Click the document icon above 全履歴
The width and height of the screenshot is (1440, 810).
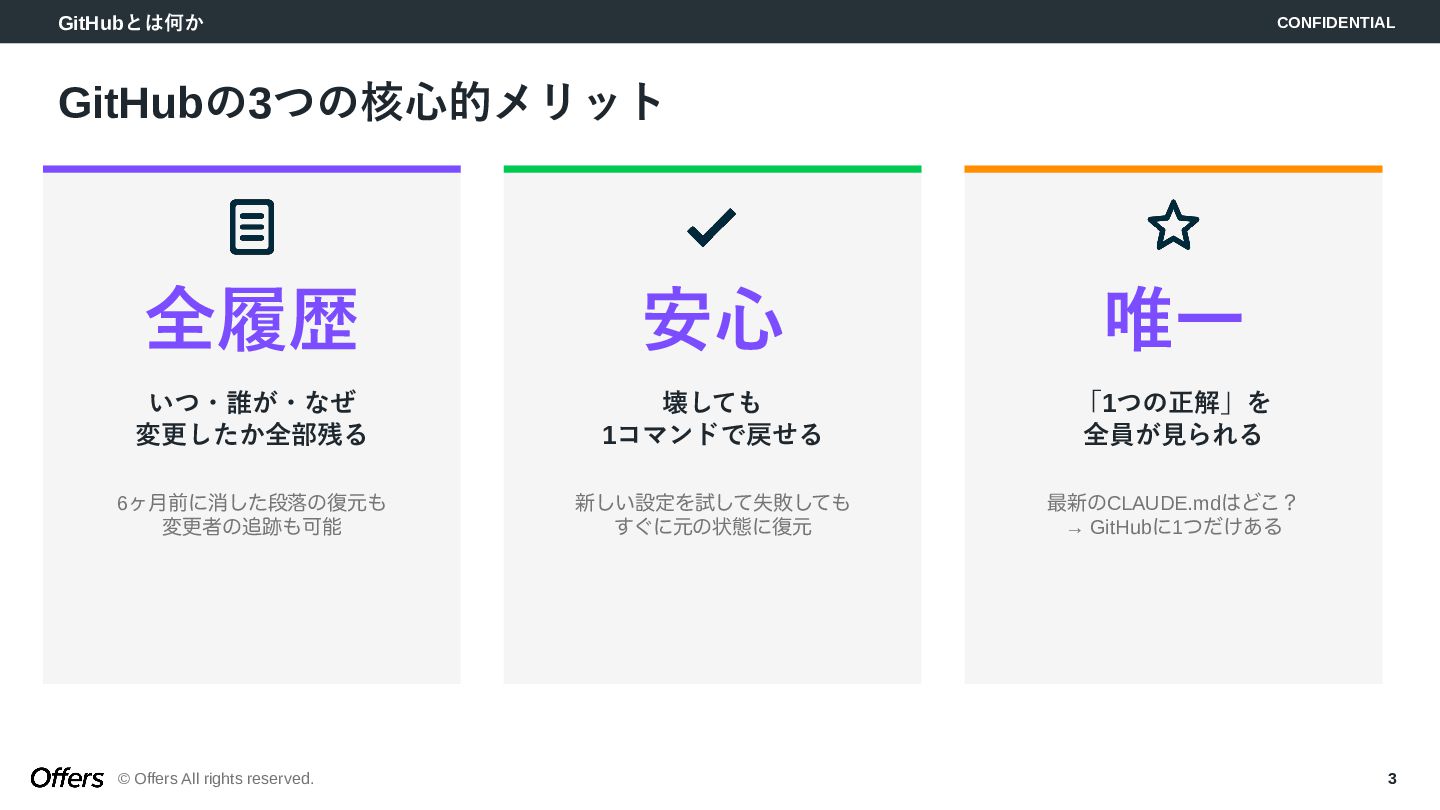[x=252, y=227]
